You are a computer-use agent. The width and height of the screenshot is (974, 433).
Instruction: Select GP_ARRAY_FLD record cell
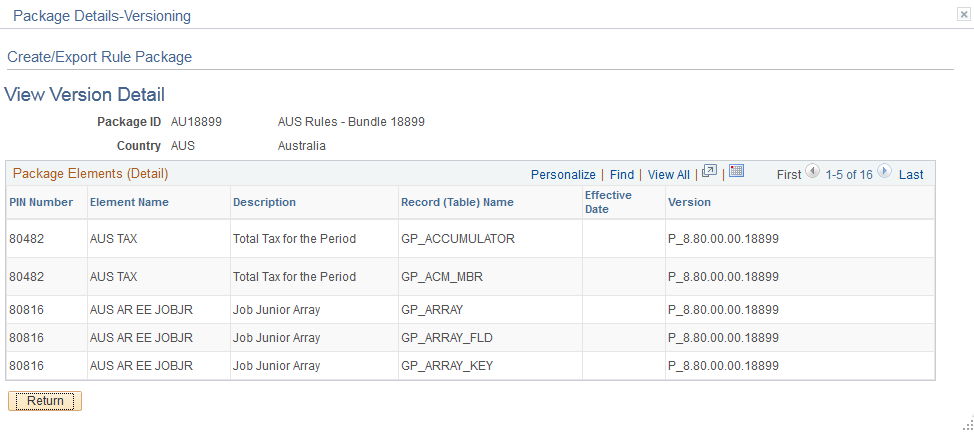click(x=447, y=337)
